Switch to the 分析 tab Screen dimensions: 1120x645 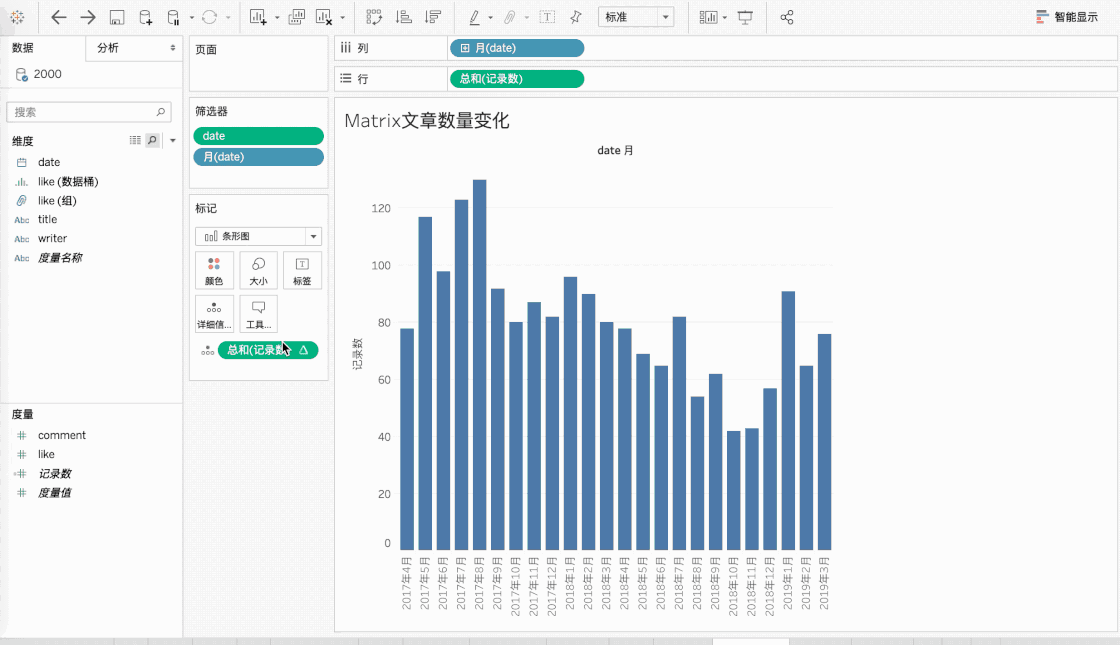pos(108,48)
